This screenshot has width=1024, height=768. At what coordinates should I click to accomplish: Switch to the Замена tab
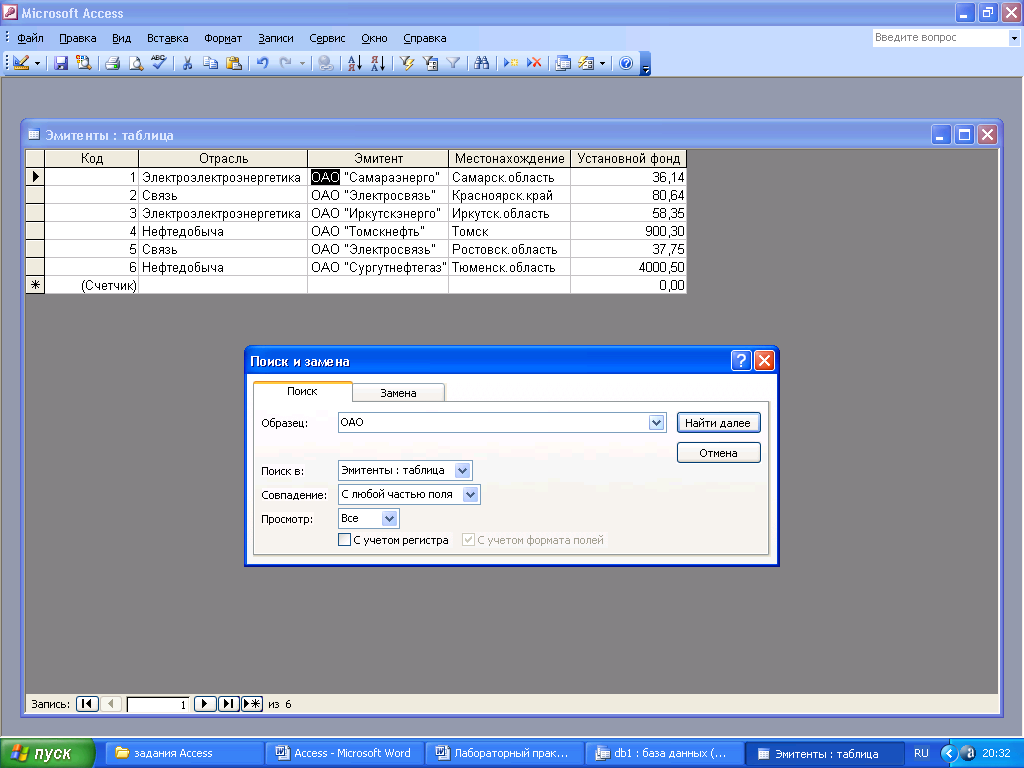(398, 392)
